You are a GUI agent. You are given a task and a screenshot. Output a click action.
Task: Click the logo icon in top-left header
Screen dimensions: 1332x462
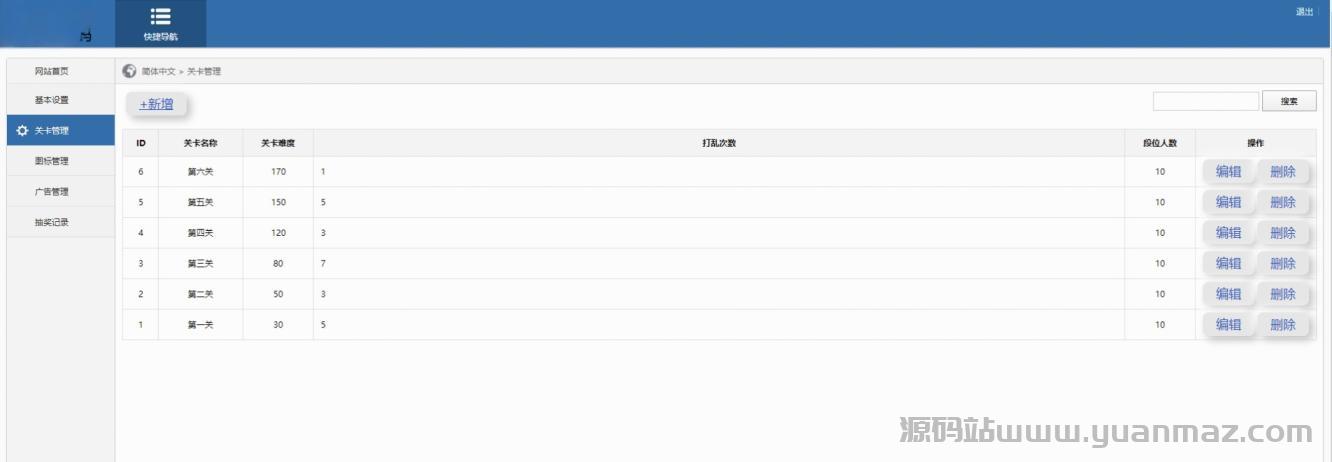86,36
